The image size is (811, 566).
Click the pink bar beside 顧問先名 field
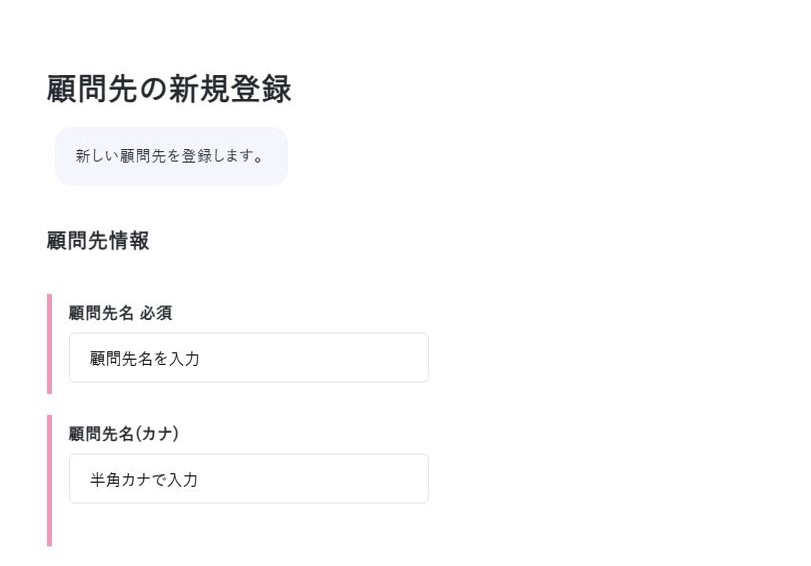(x=49, y=344)
